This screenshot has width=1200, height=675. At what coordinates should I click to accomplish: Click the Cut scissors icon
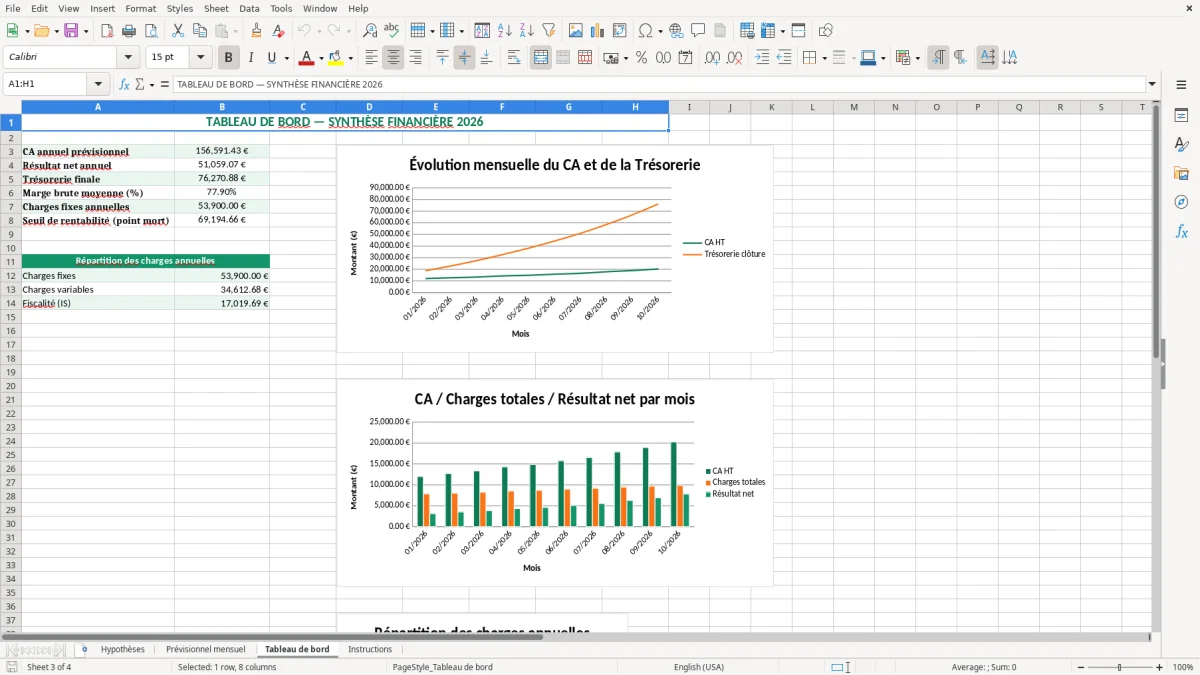point(178,31)
